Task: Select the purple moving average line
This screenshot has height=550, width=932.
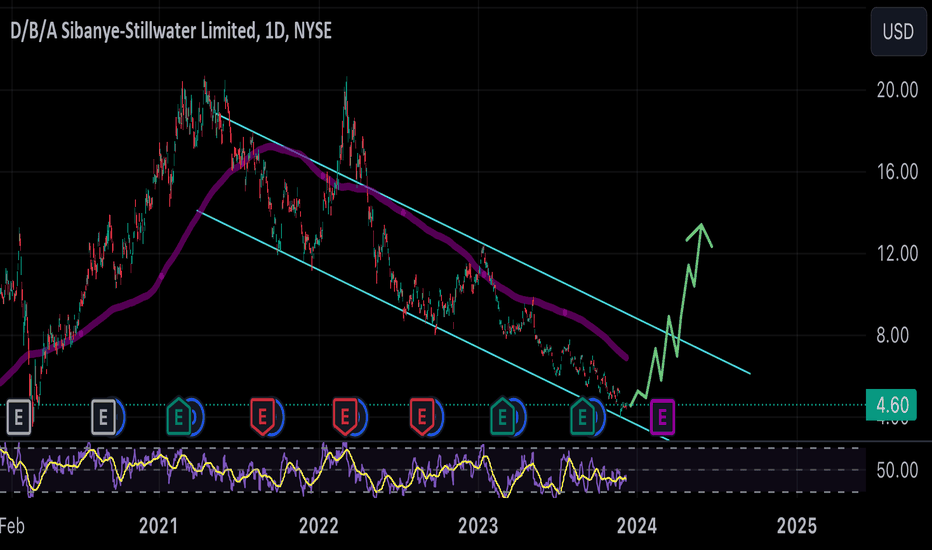Action: click(404, 213)
